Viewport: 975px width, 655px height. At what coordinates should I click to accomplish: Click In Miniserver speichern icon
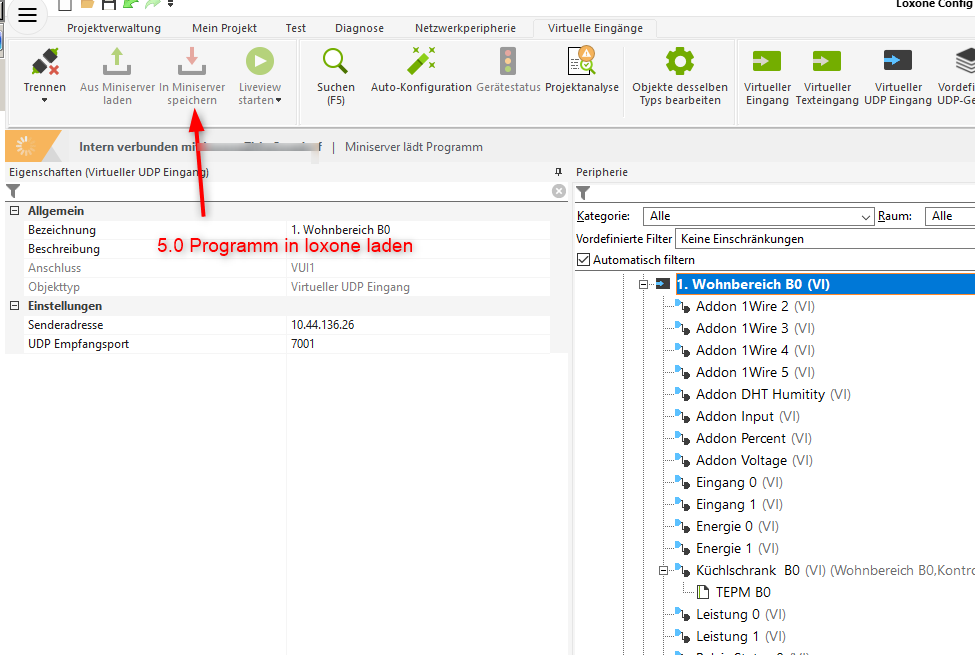[x=192, y=62]
